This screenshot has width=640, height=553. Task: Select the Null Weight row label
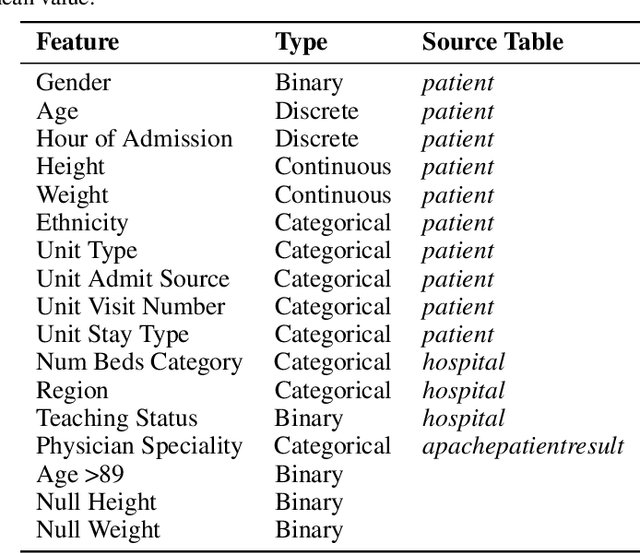[98, 531]
